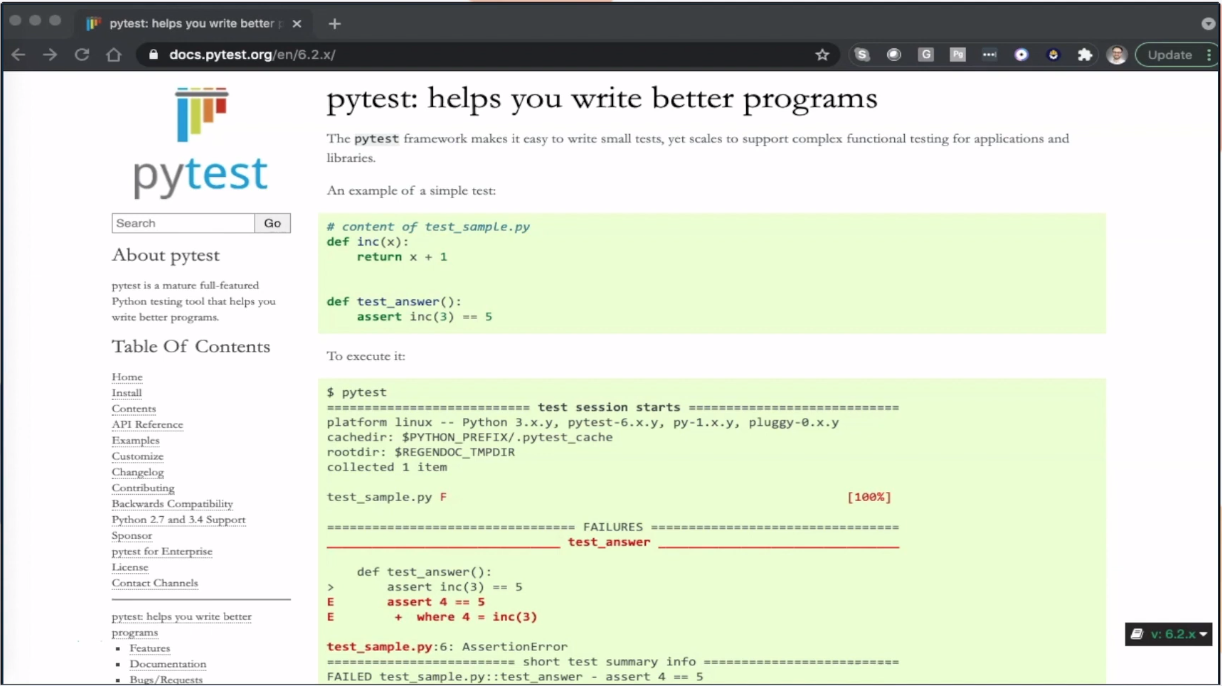Click the Go search button

(x=272, y=223)
